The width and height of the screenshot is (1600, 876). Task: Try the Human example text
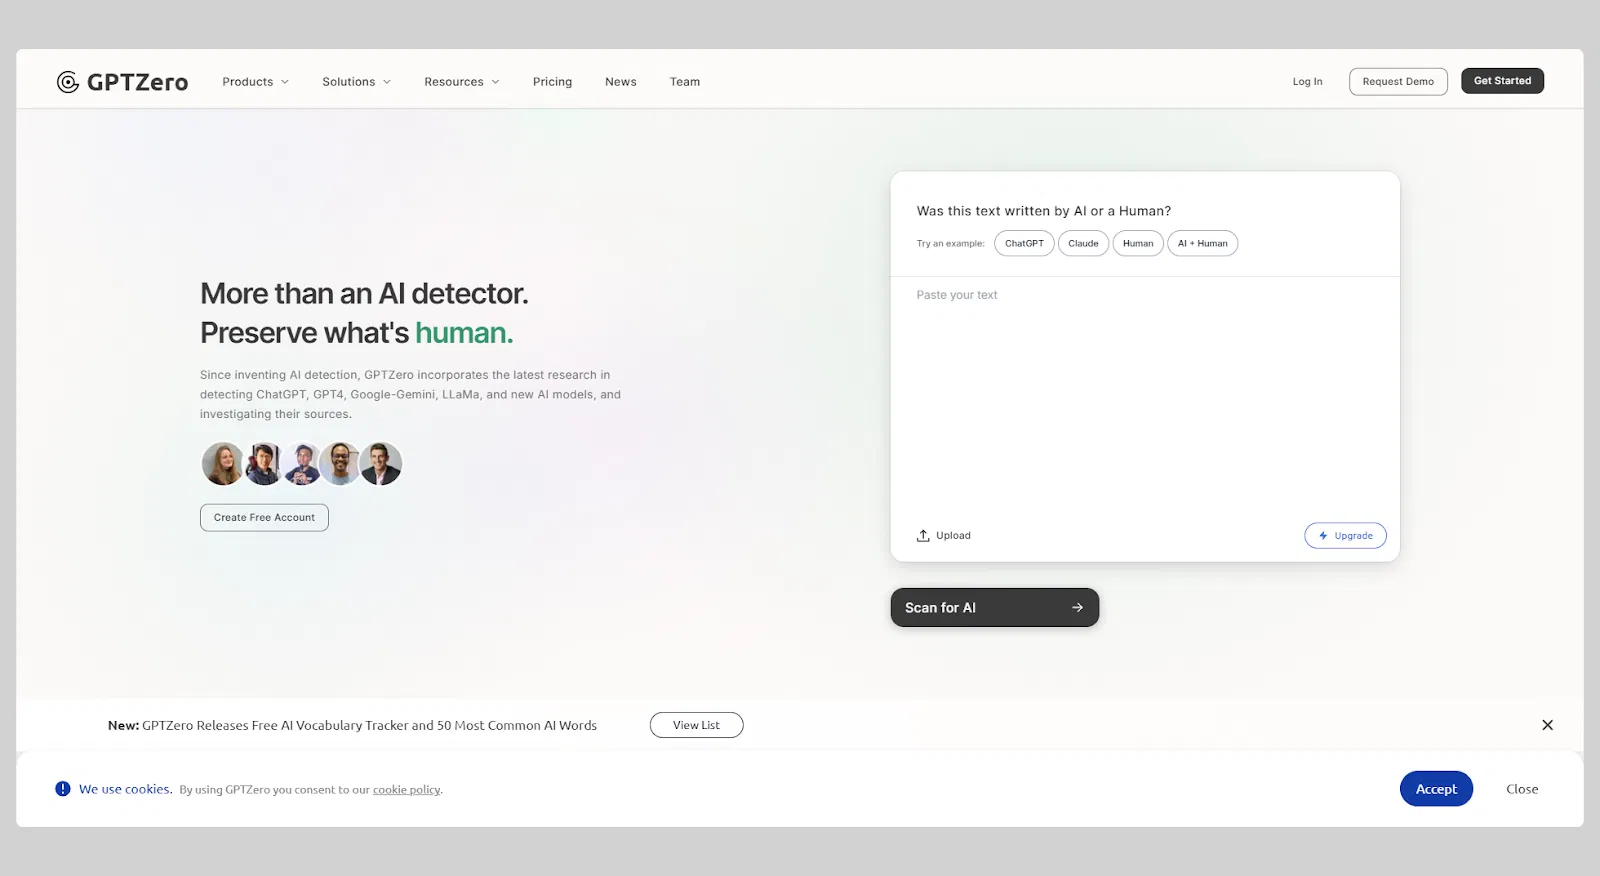pos(1138,244)
